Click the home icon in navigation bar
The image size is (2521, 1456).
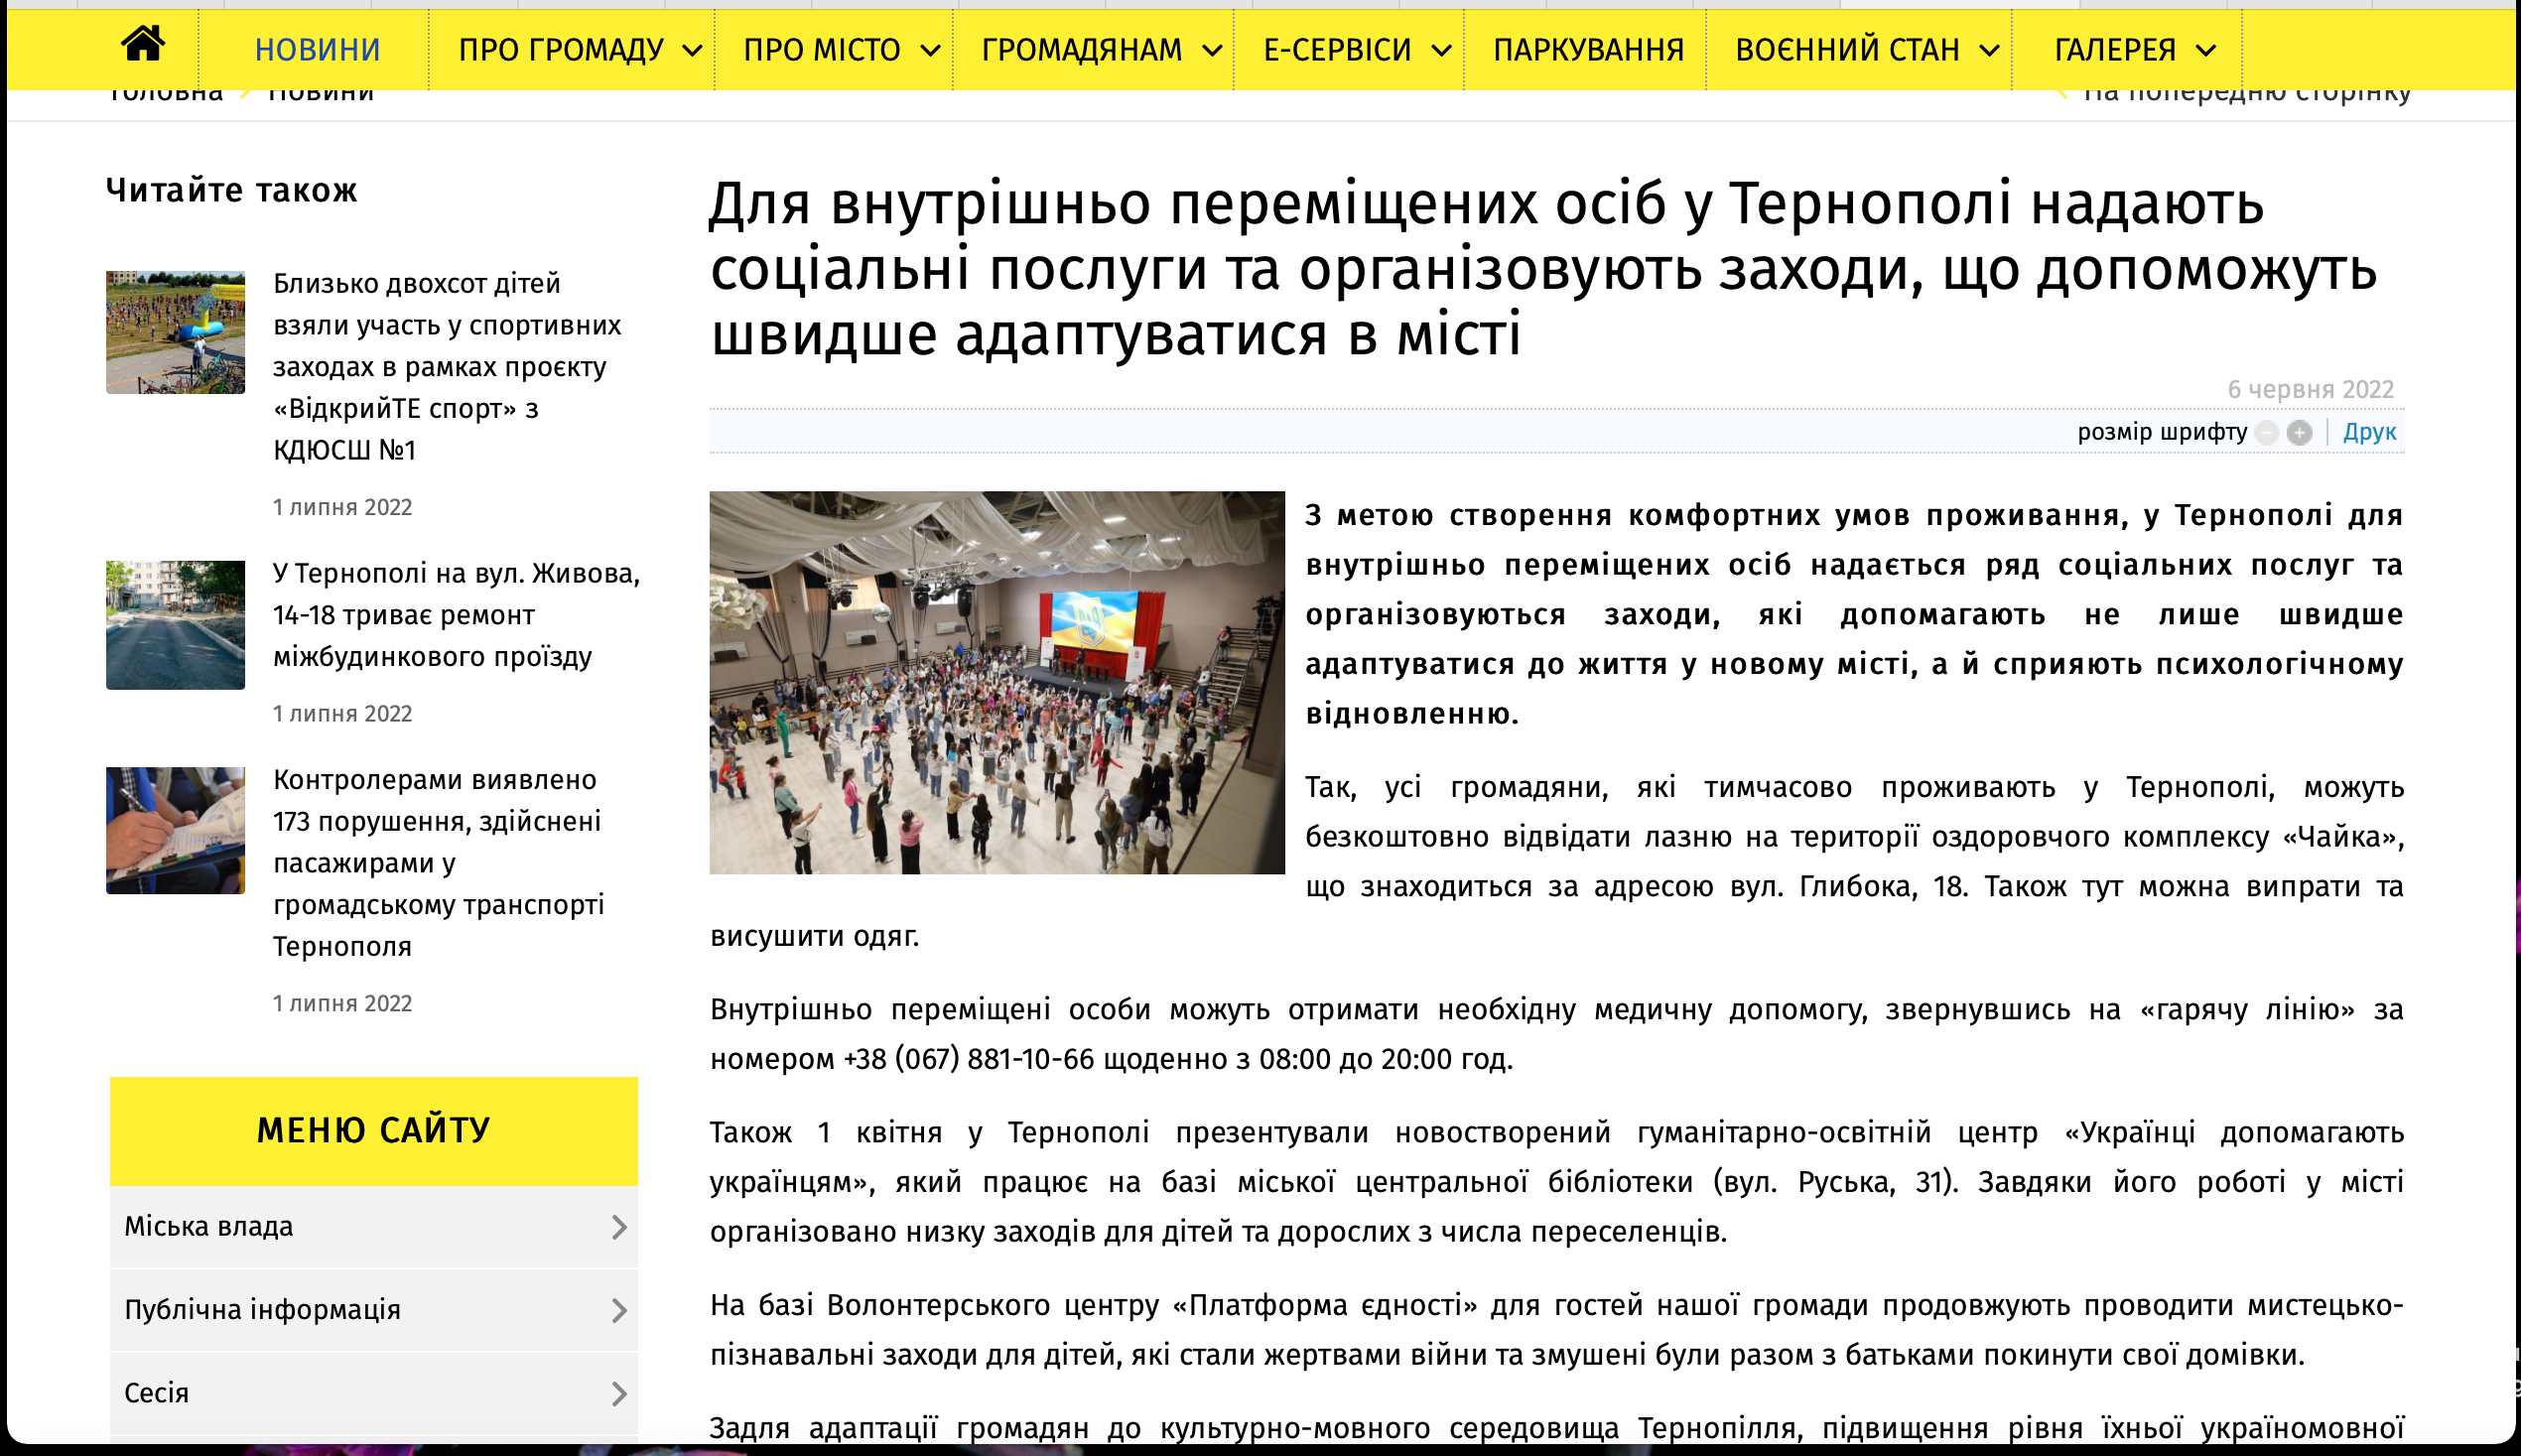[x=142, y=45]
